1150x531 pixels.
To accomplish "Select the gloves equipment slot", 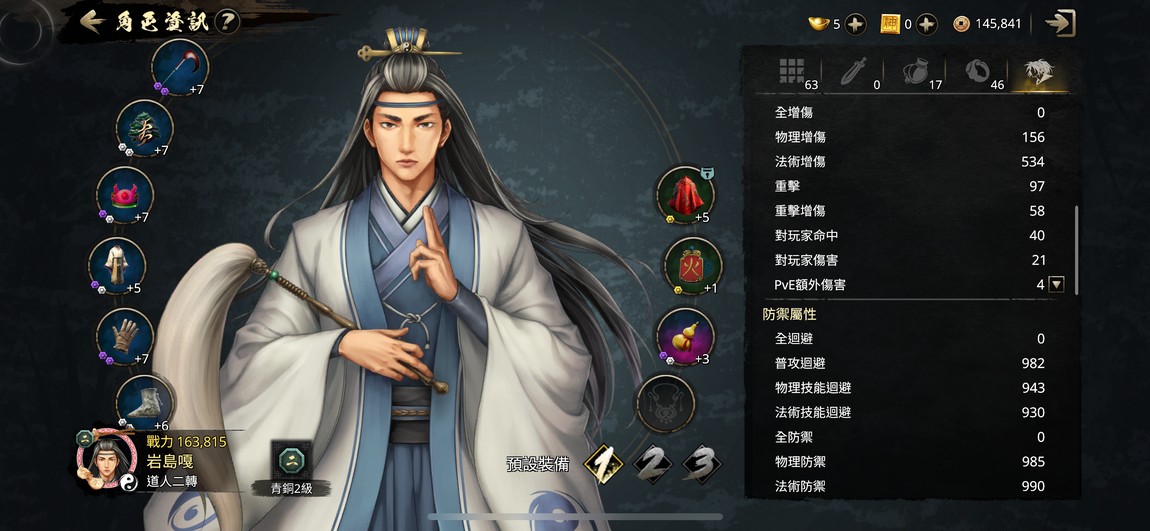I will coord(125,337).
